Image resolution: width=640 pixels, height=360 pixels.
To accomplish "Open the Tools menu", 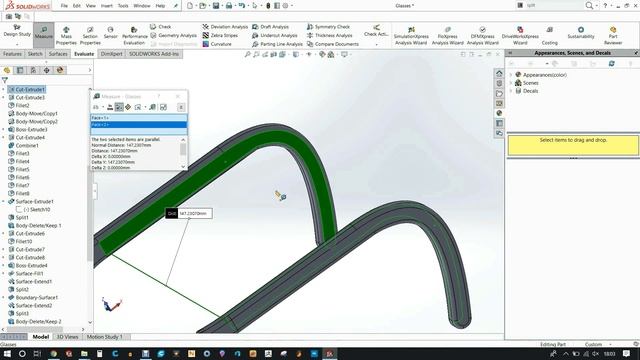I will point(123,6).
